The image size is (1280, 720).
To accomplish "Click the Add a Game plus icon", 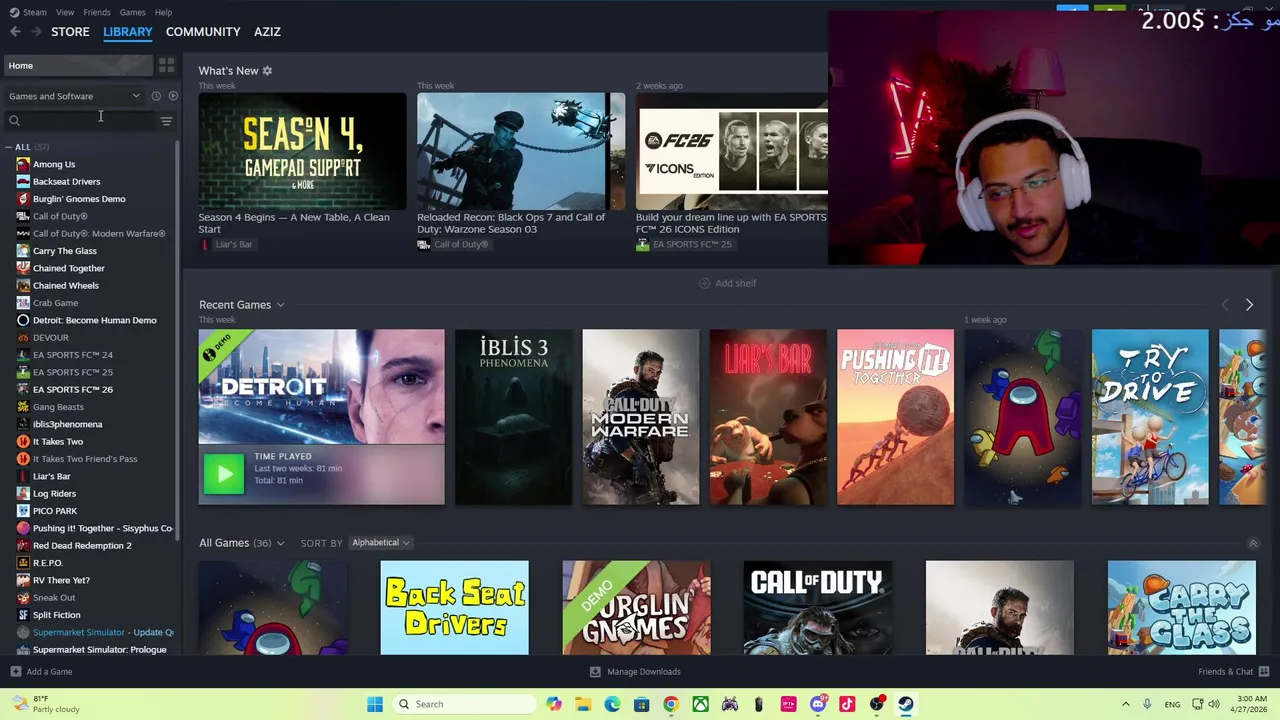I will pyautogui.click(x=15, y=672).
